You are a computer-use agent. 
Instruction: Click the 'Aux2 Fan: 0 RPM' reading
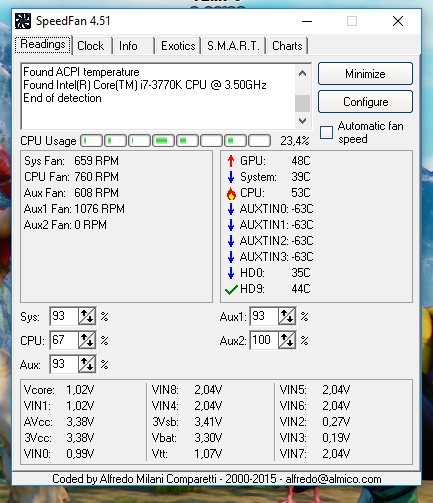(65, 225)
